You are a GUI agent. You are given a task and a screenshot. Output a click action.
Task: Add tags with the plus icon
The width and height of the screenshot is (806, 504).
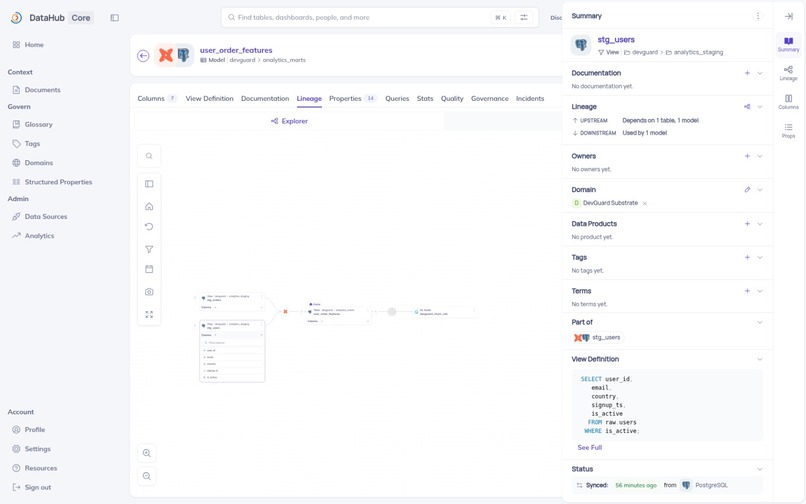pyautogui.click(x=747, y=257)
